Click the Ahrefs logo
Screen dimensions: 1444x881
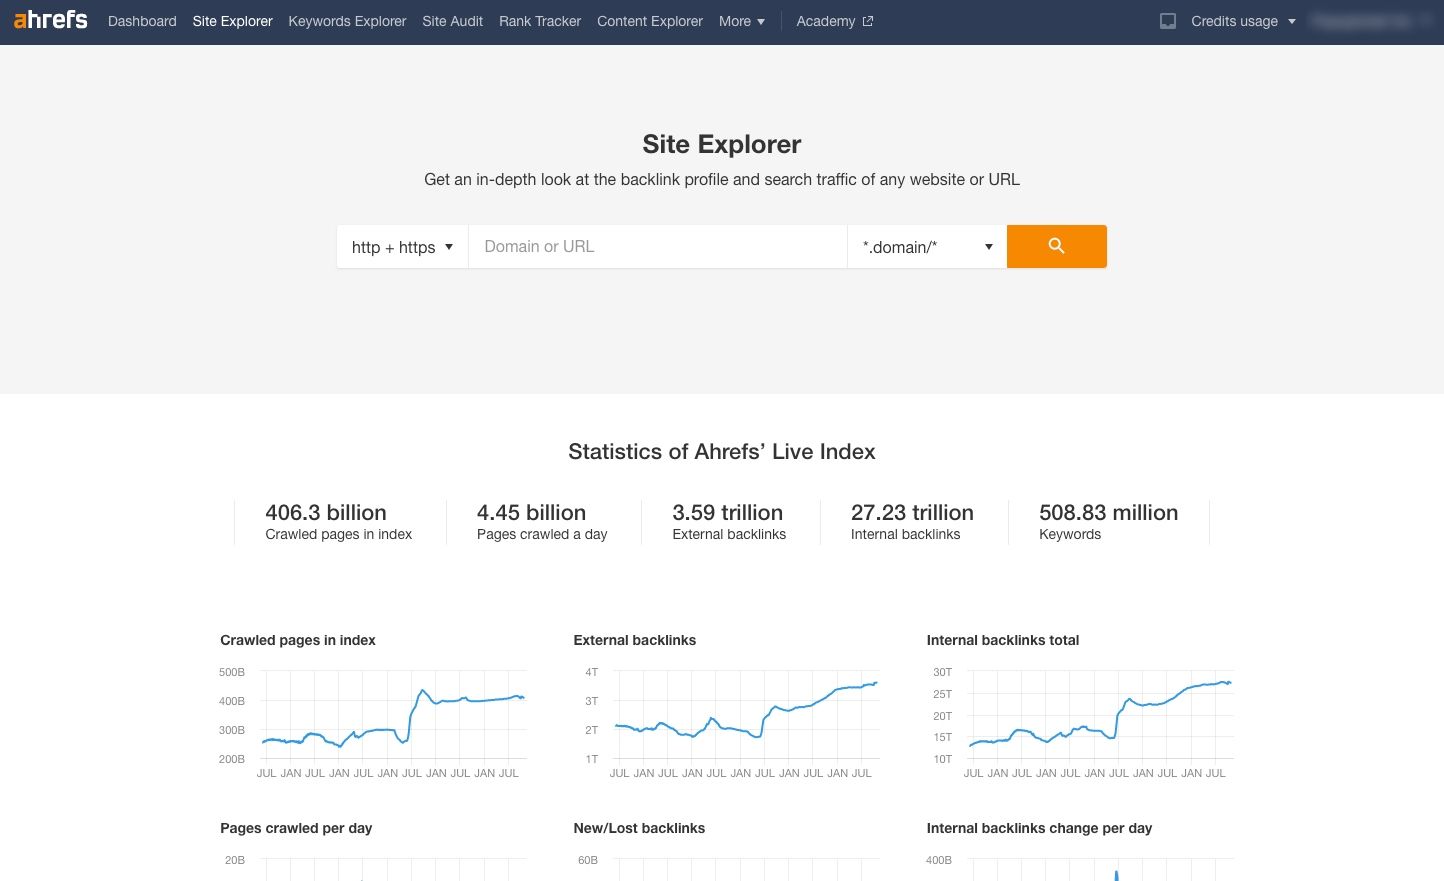coord(51,20)
